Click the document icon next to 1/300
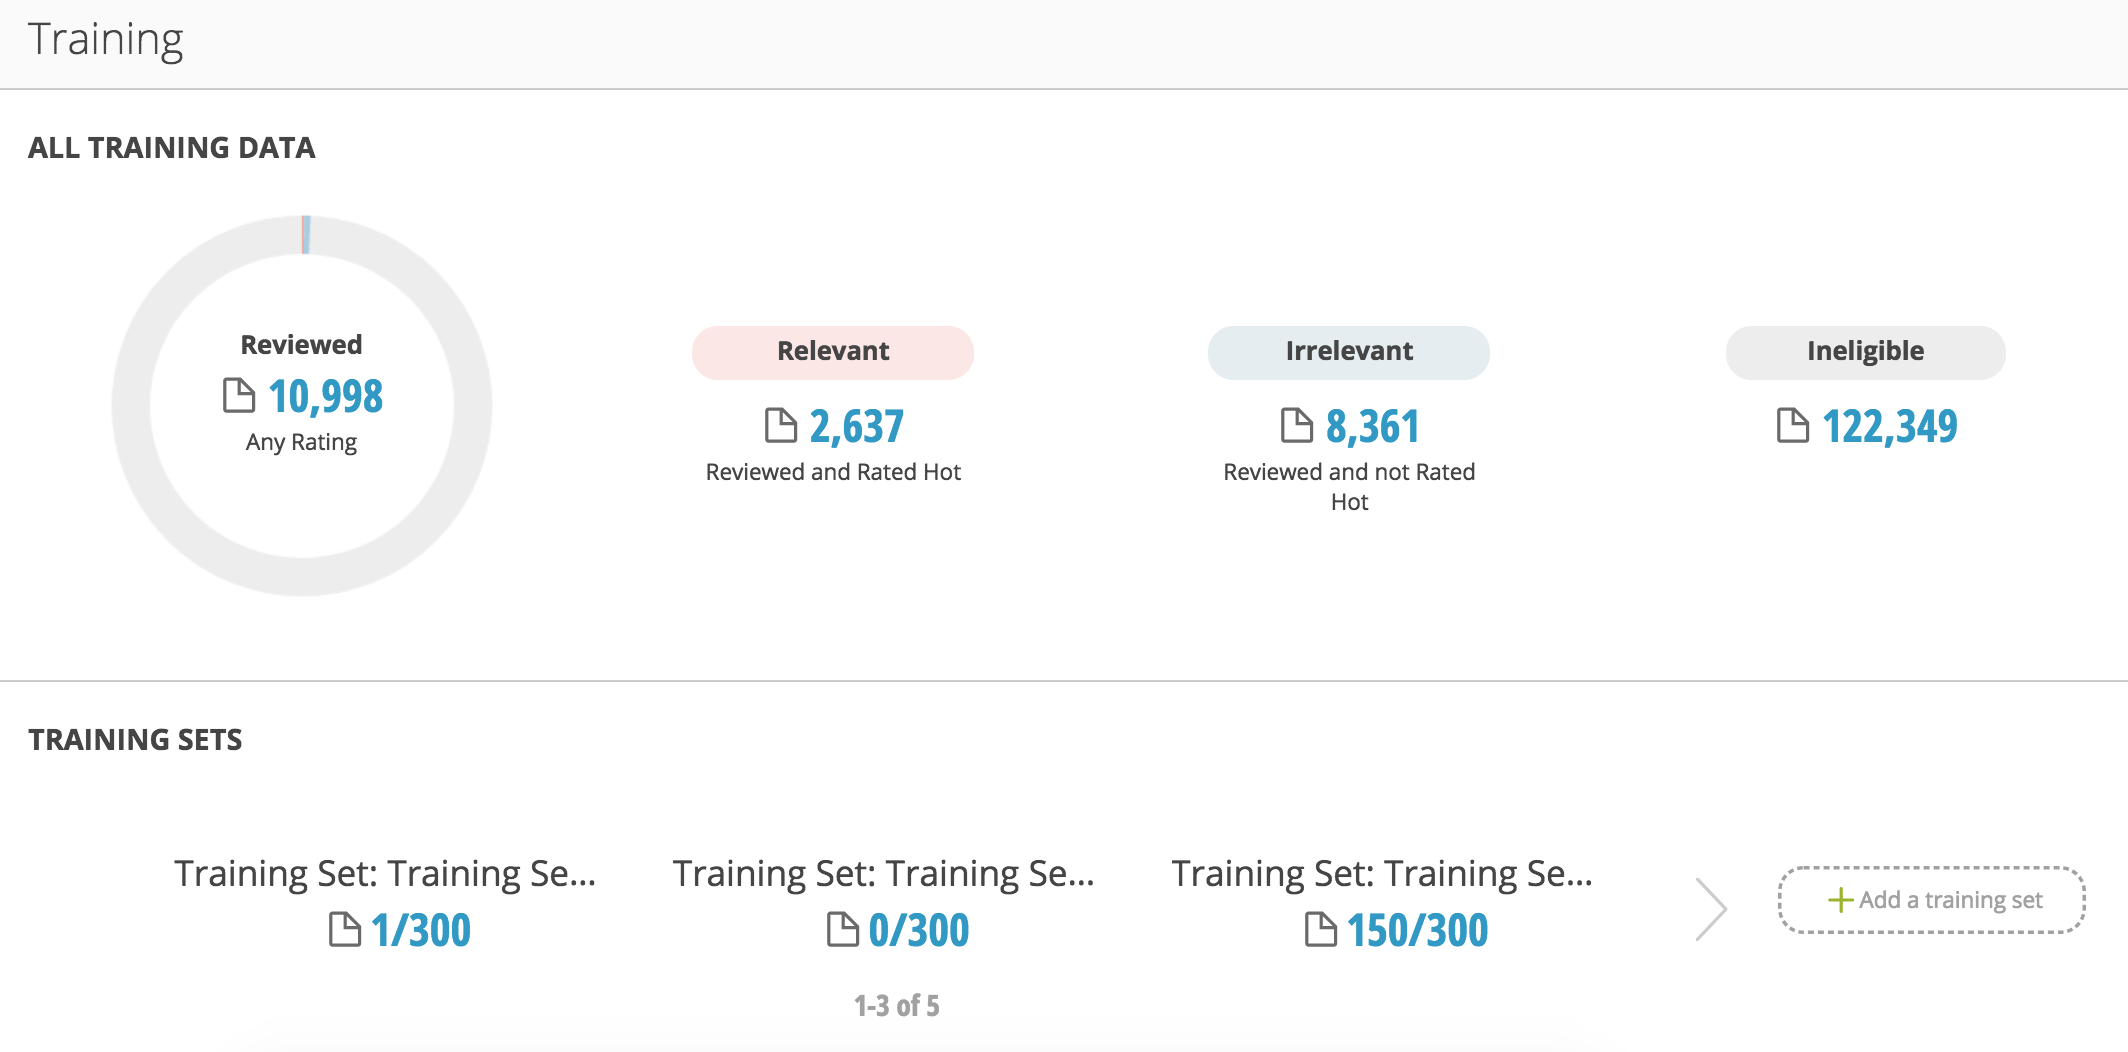The height and width of the screenshot is (1052, 2128). pos(344,930)
